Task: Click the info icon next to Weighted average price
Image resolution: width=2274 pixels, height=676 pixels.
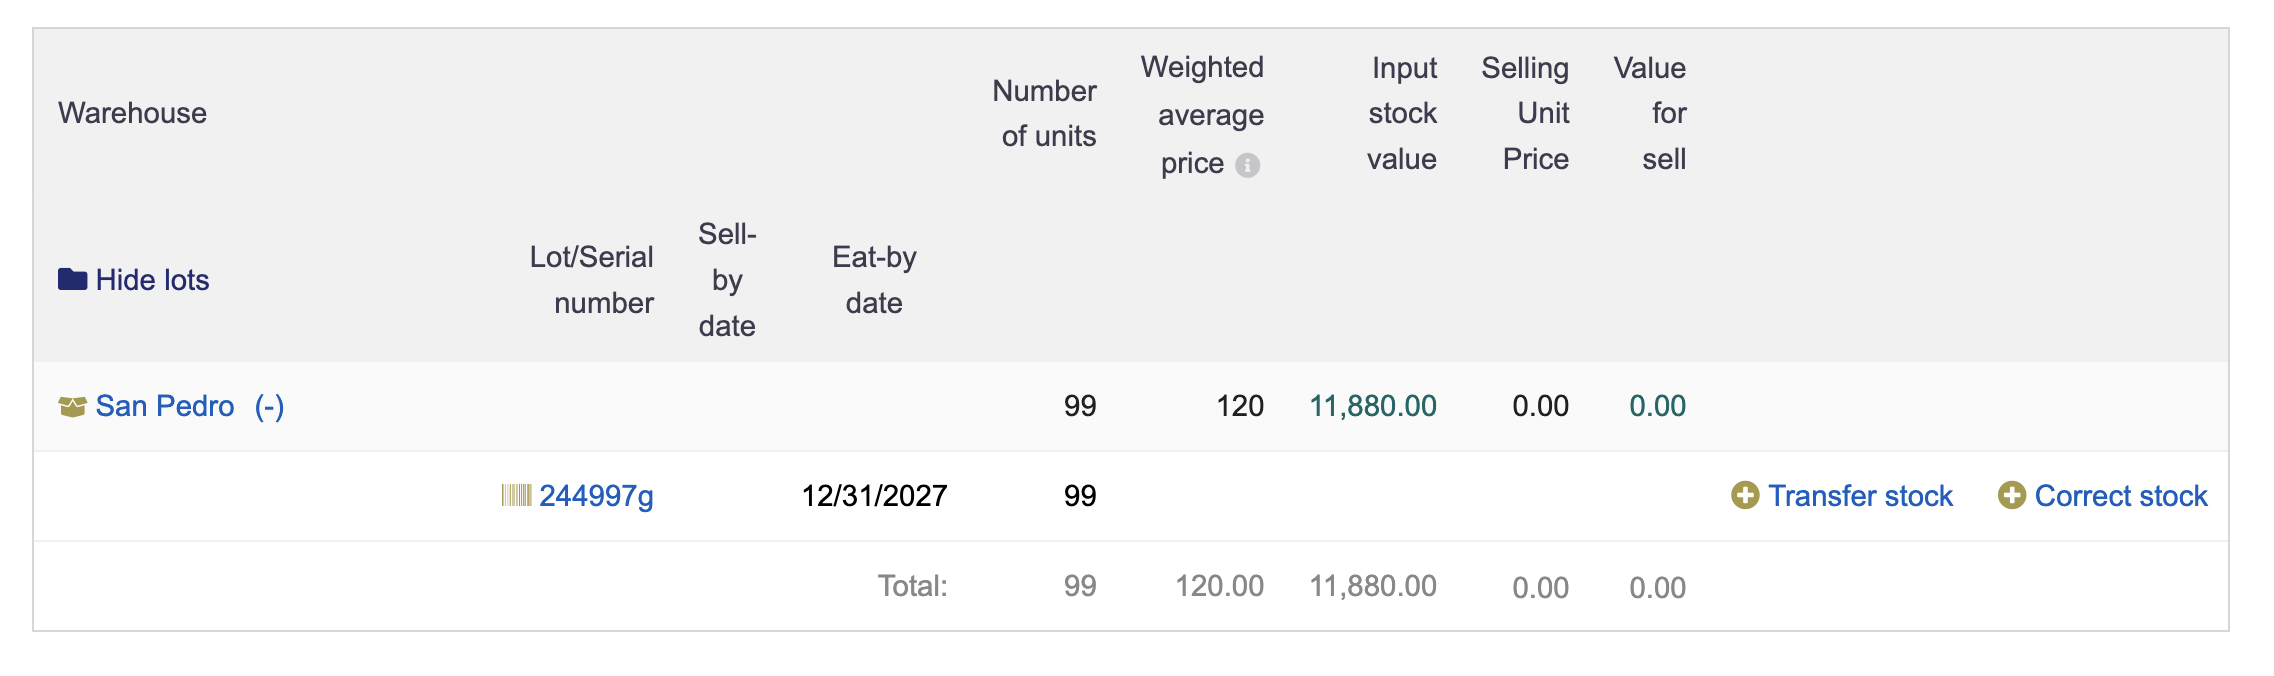Action: click(x=1247, y=165)
